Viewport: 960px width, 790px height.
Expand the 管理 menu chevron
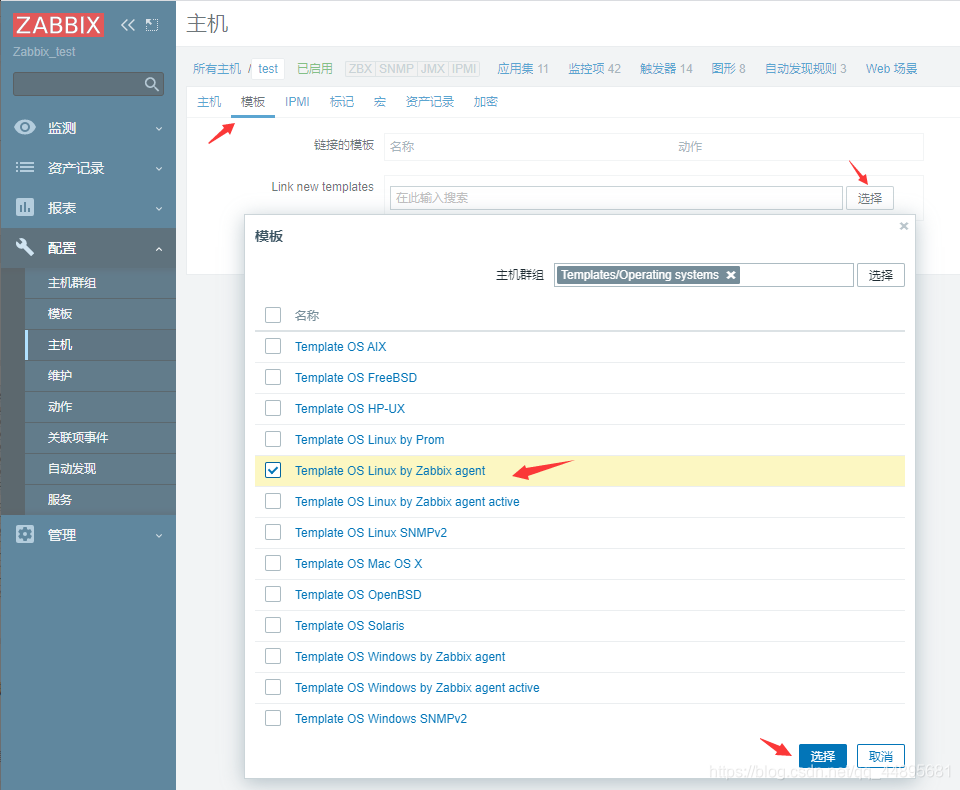tap(159, 535)
